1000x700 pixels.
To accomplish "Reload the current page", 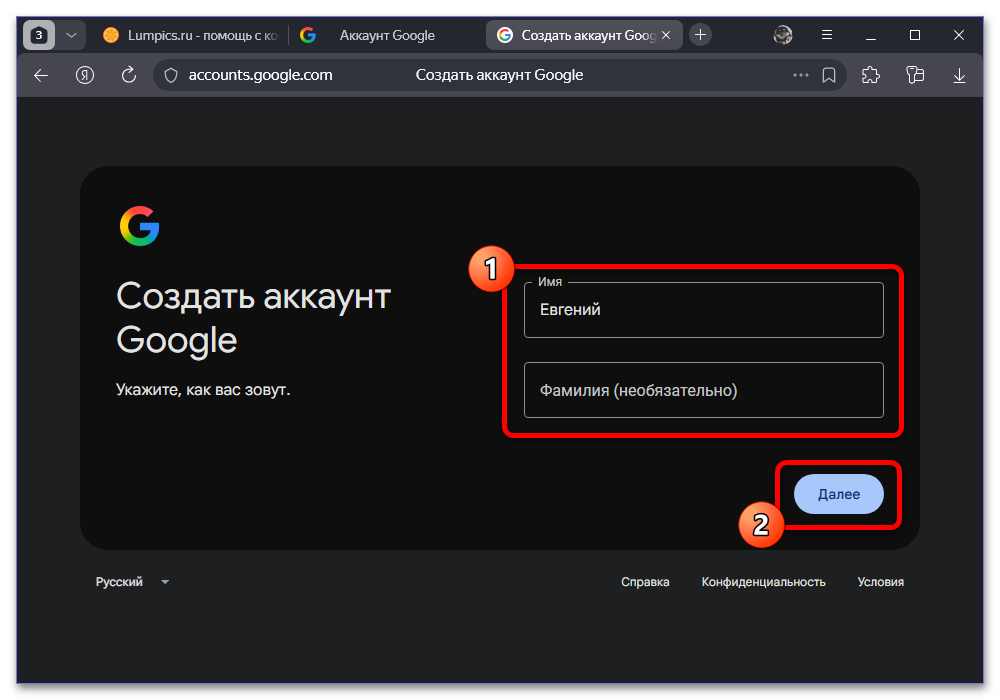I will 129,75.
